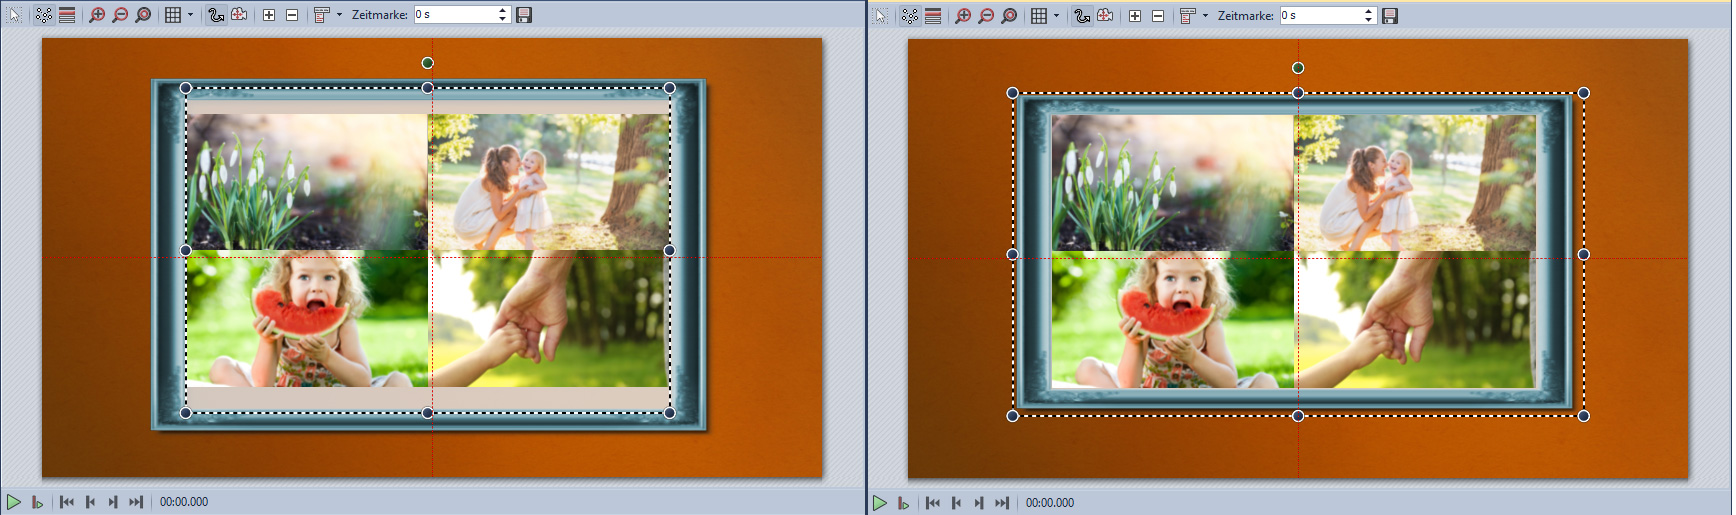Screen dimensions: 1736x515
Task: Toggle motion path curve mode in left toolbar
Action: point(216,15)
